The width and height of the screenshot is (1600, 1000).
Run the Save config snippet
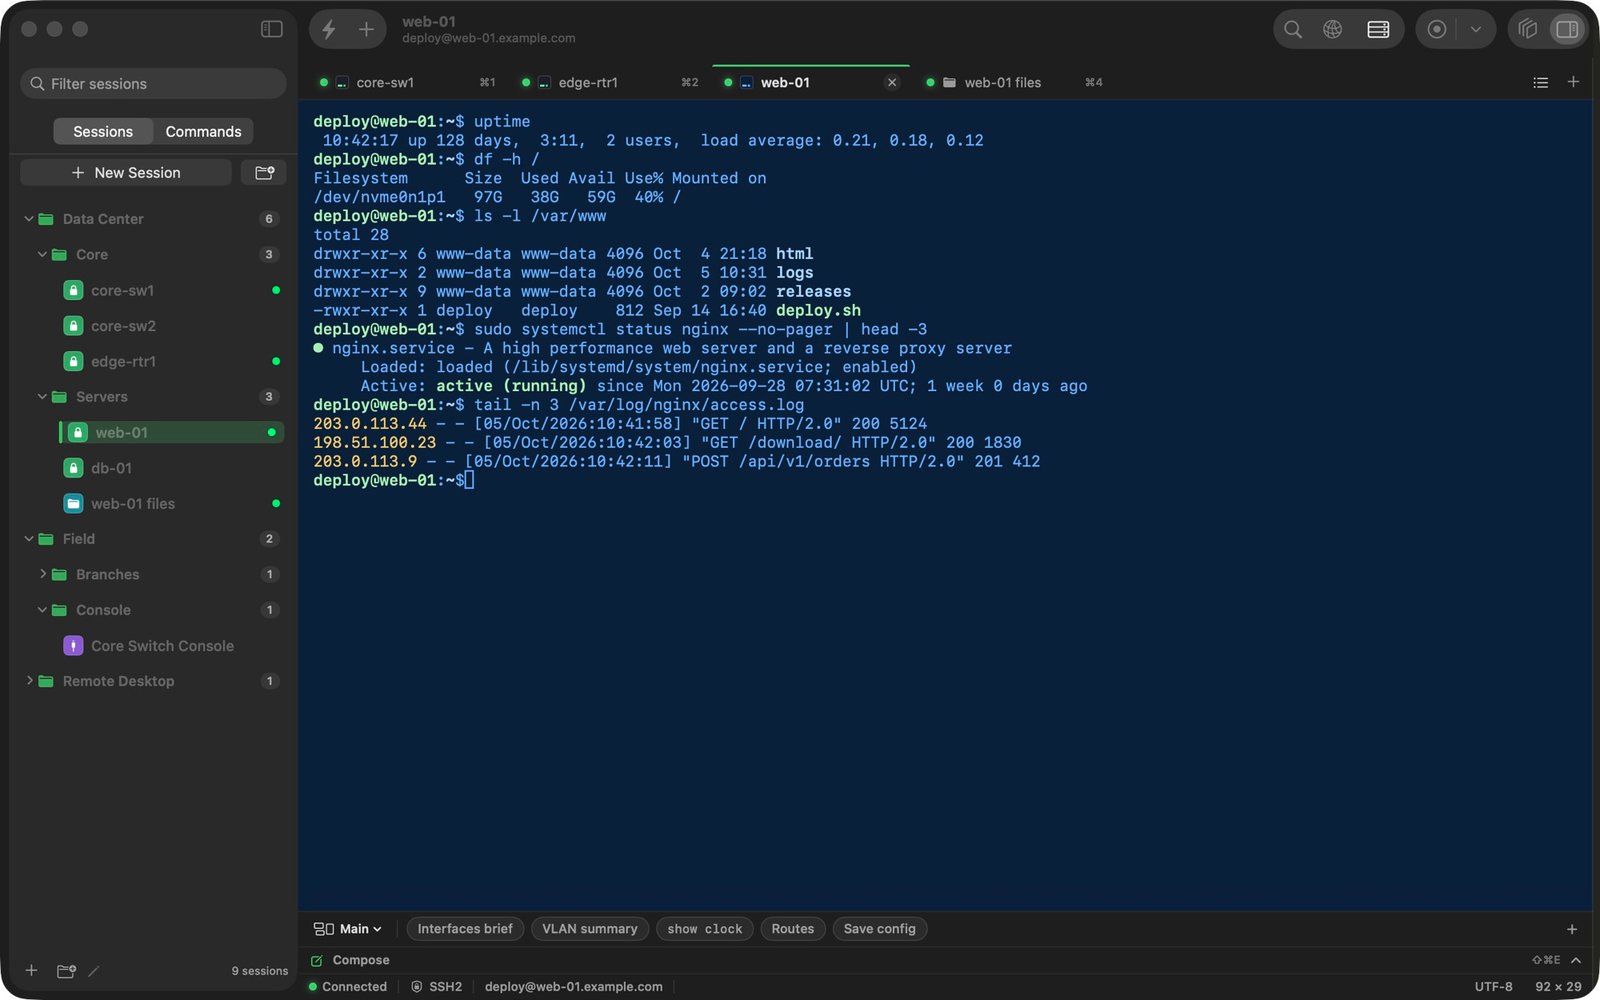(x=880, y=929)
